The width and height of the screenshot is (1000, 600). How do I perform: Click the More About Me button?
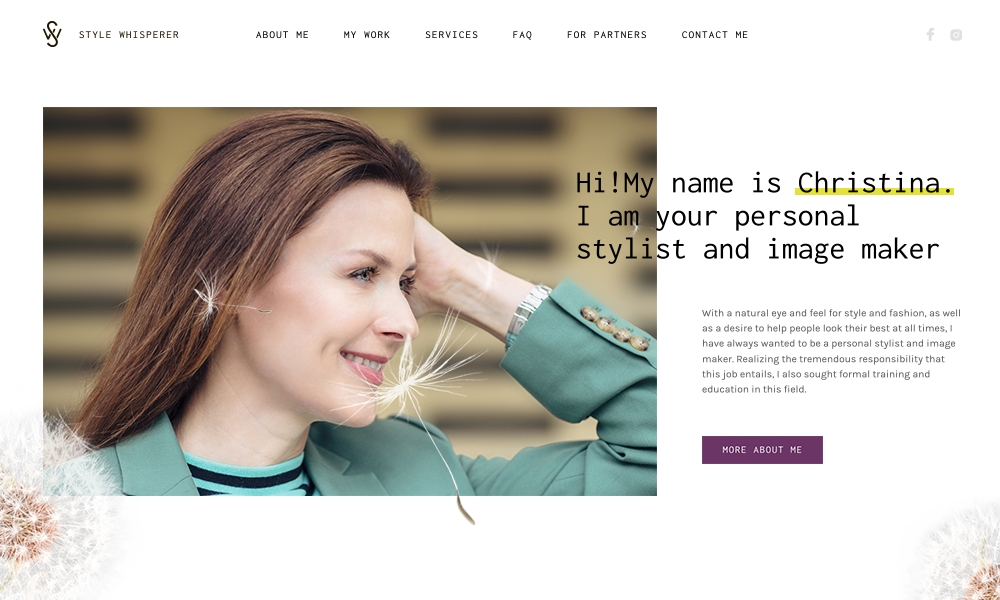[762, 450]
